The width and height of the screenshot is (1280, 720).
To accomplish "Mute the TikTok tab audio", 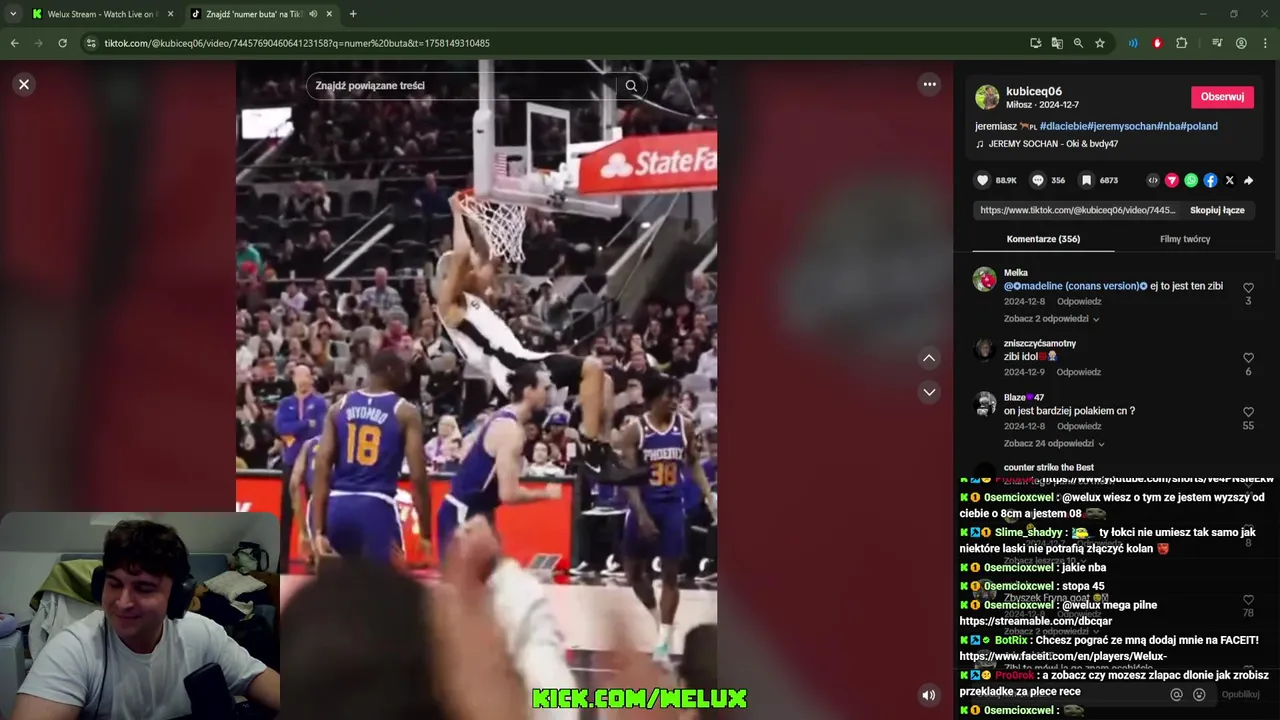I will click(313, 14).
